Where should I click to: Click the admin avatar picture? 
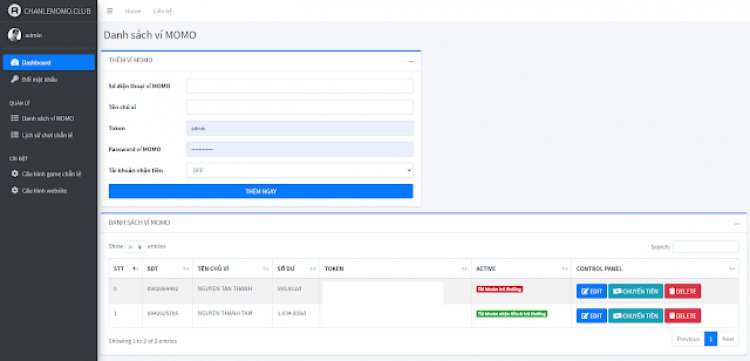pyautogui.click(x=14, y=35)
